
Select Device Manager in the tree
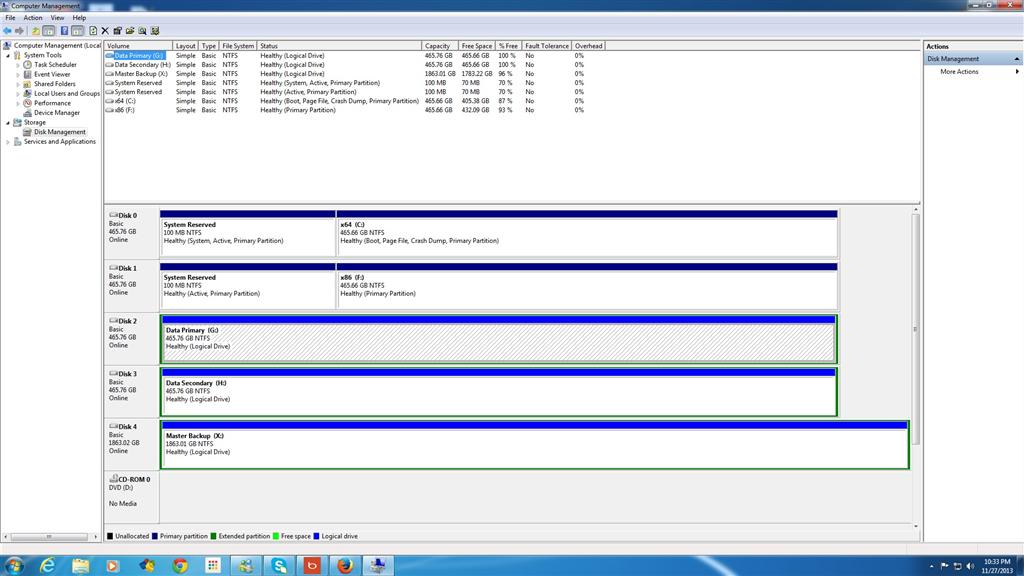[56, 113]
